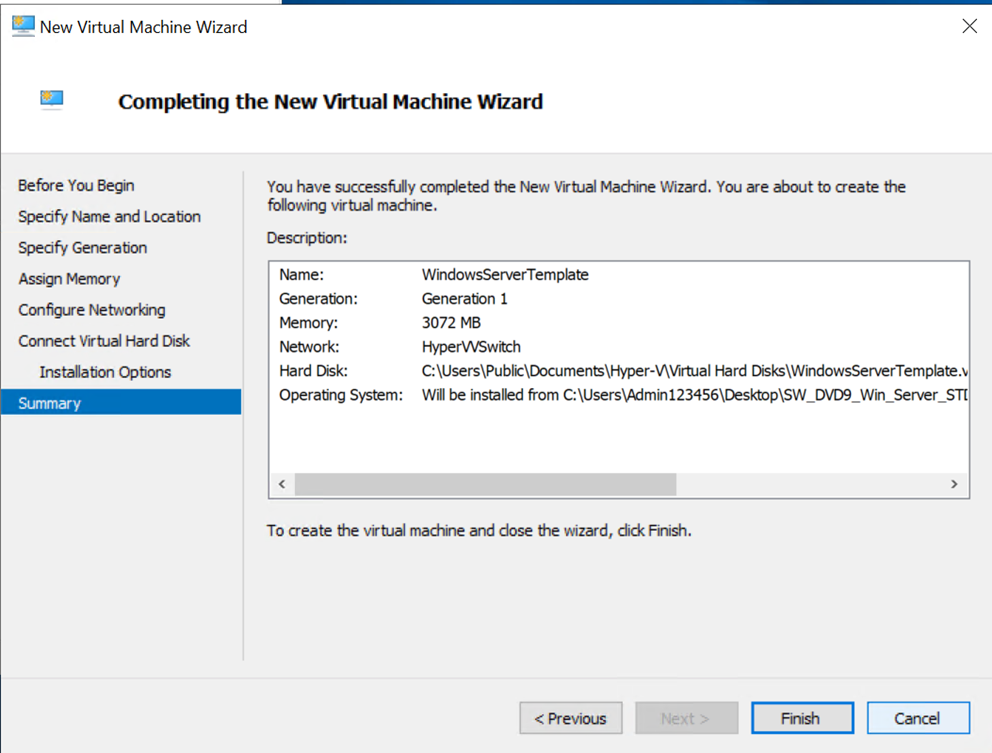Open the 'Configure Networking' step
This screenshot has height=753, width=992.
(x=91, y=310)
